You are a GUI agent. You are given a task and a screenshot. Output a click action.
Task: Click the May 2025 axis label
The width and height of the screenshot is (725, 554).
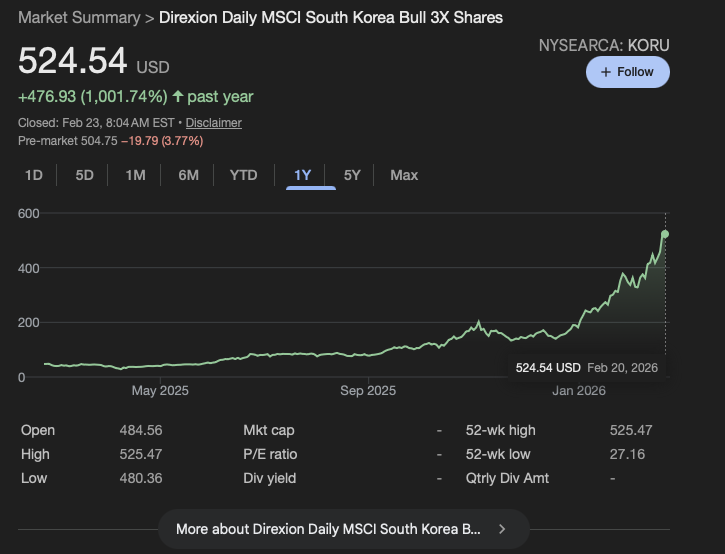point(160,391)
